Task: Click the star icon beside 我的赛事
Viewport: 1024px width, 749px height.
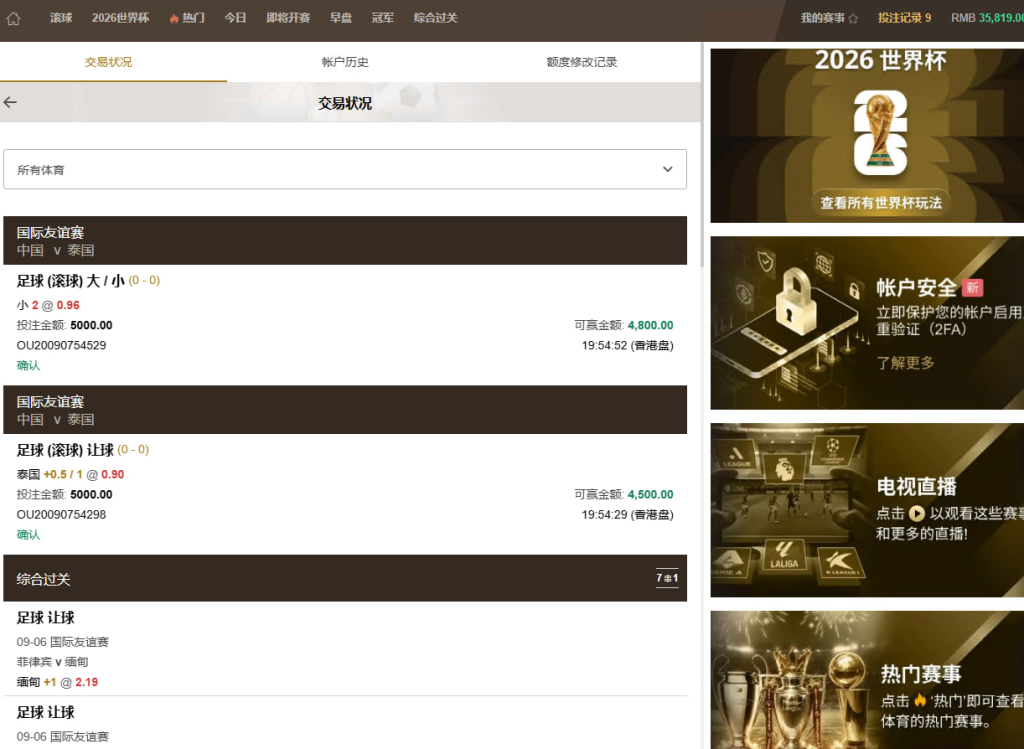Action: pyautogui.click(x=853, y=18)
